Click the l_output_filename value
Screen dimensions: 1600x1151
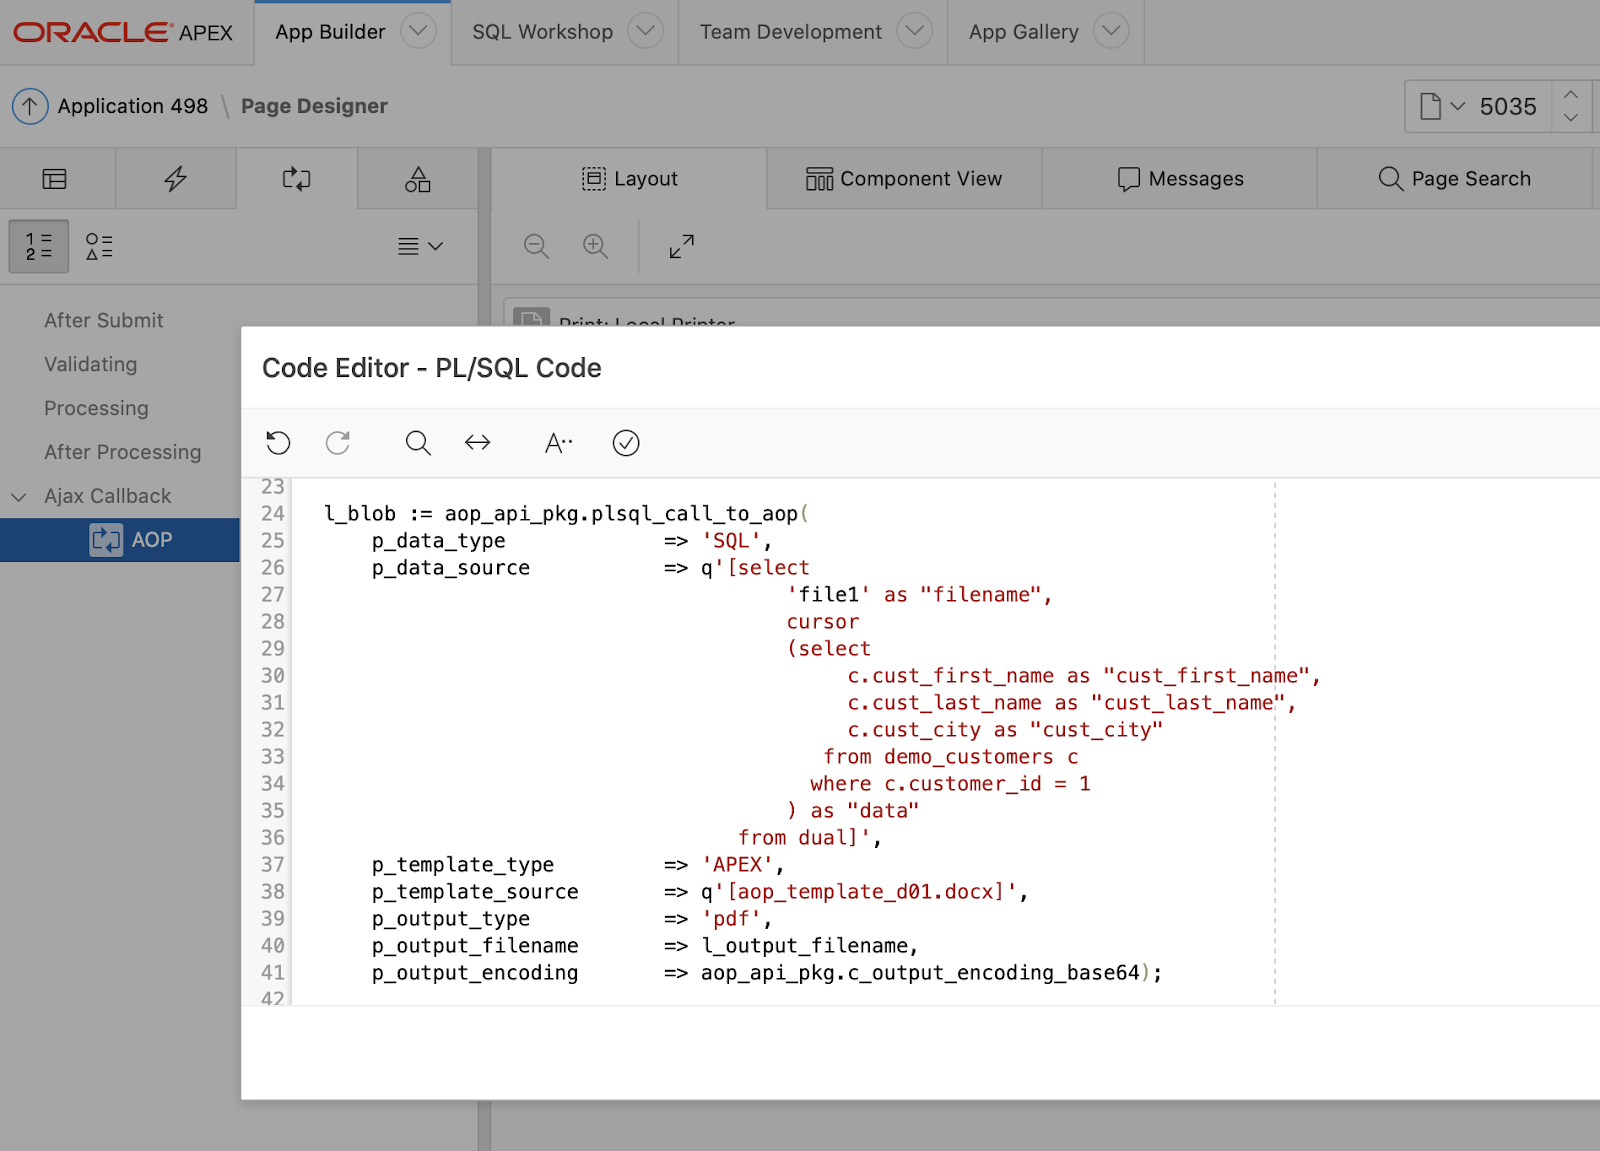click(x=805, y=946)
